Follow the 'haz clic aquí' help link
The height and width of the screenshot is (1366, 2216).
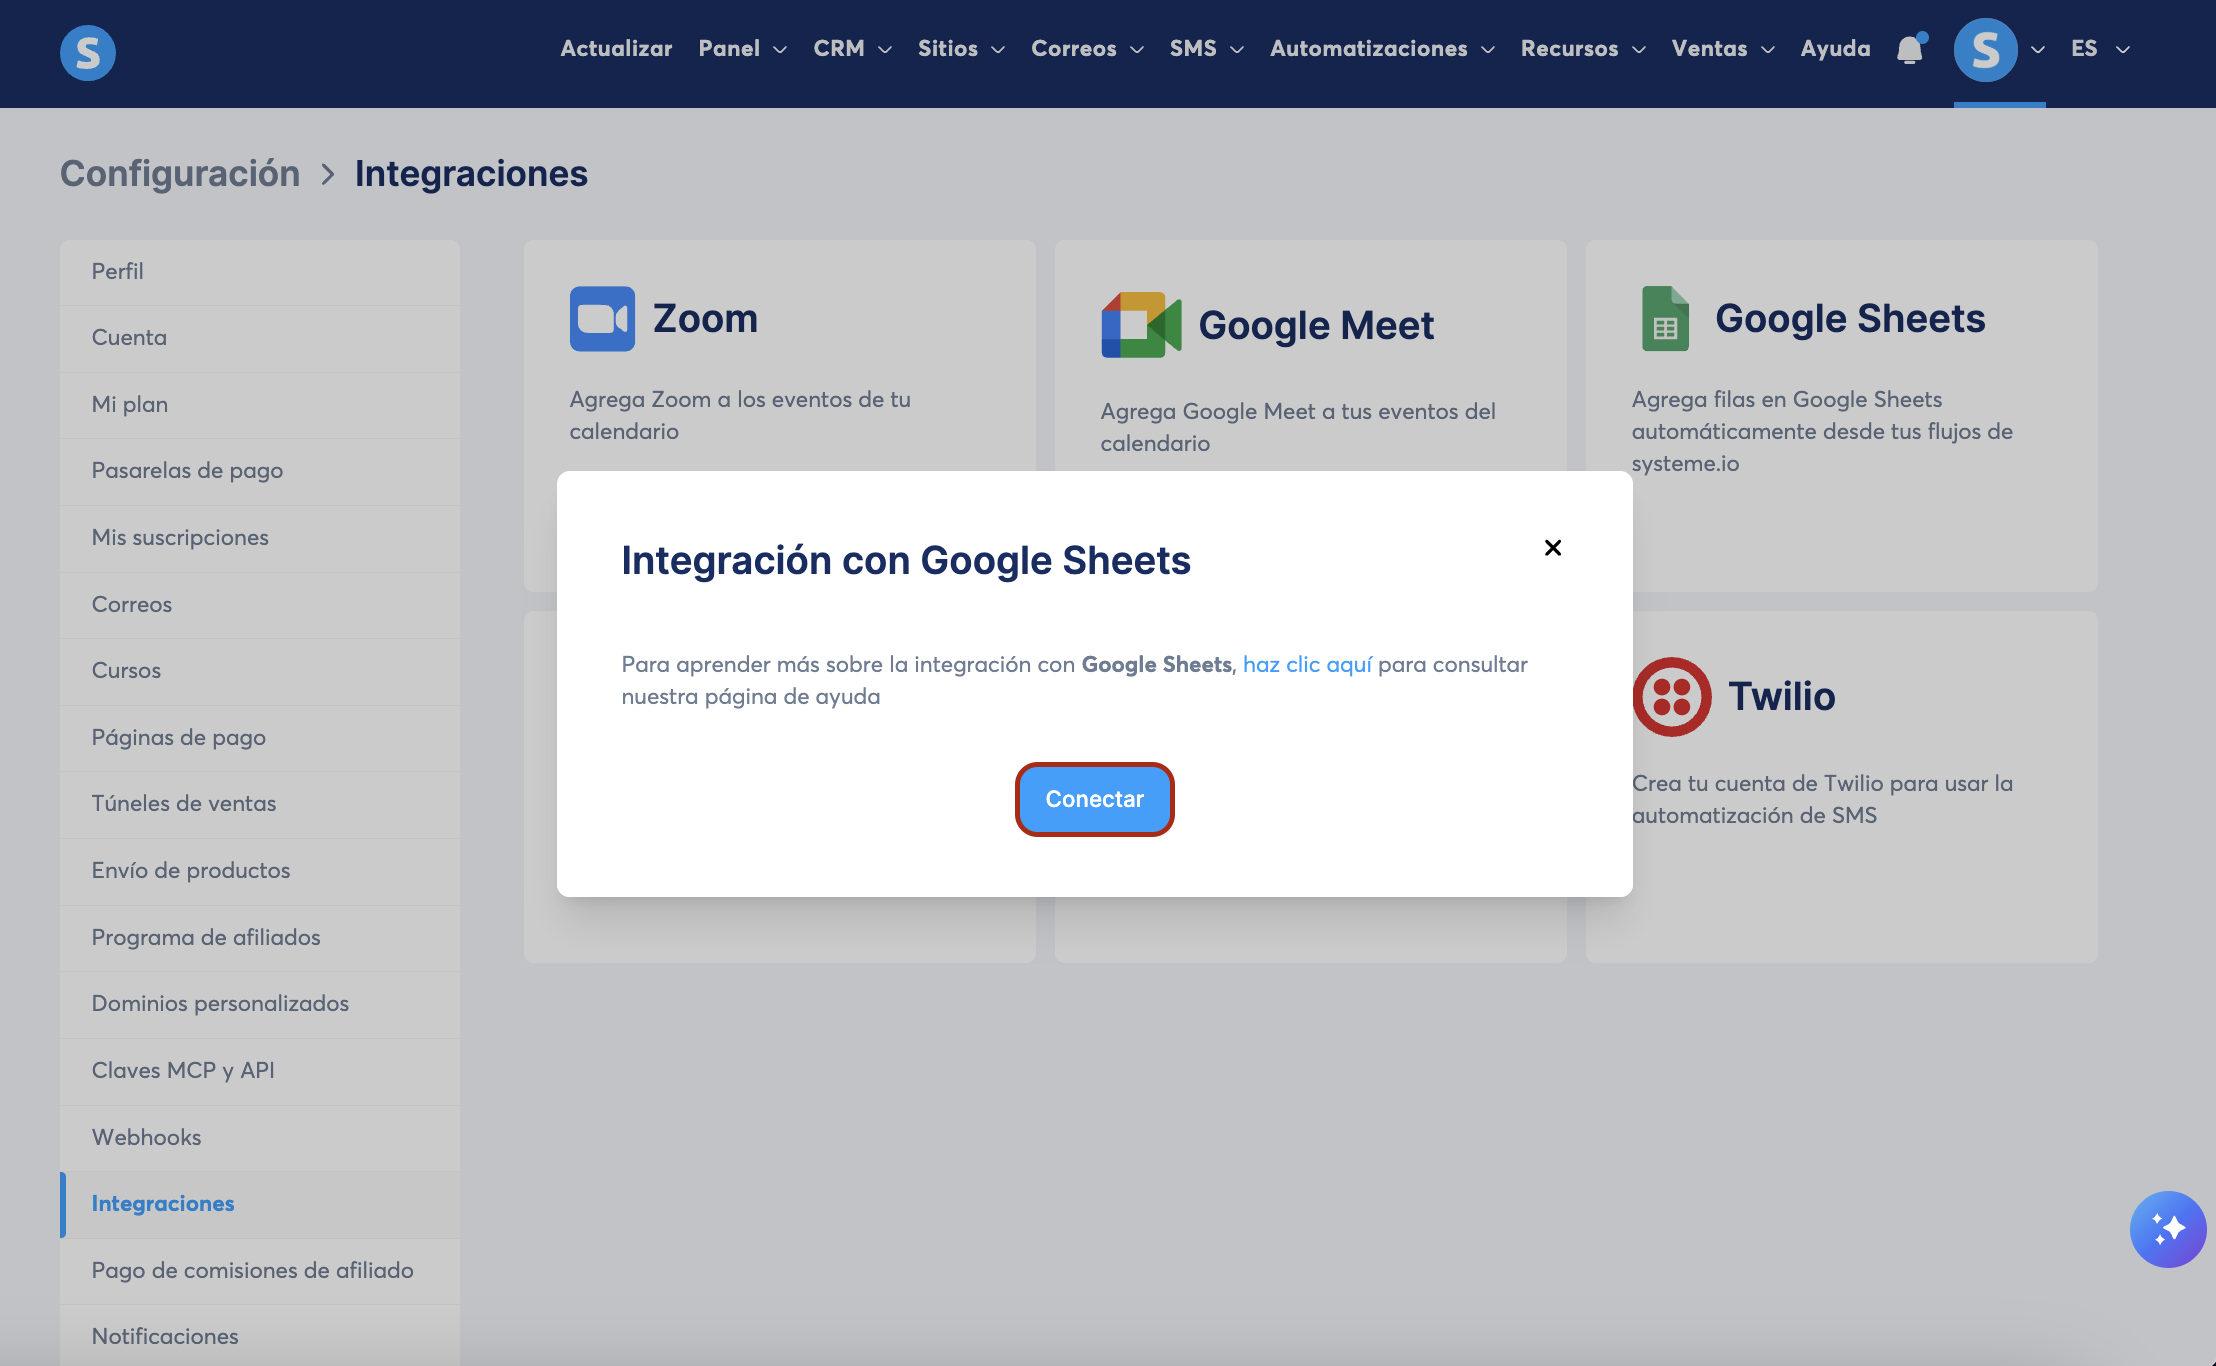tap(1307, 665)
